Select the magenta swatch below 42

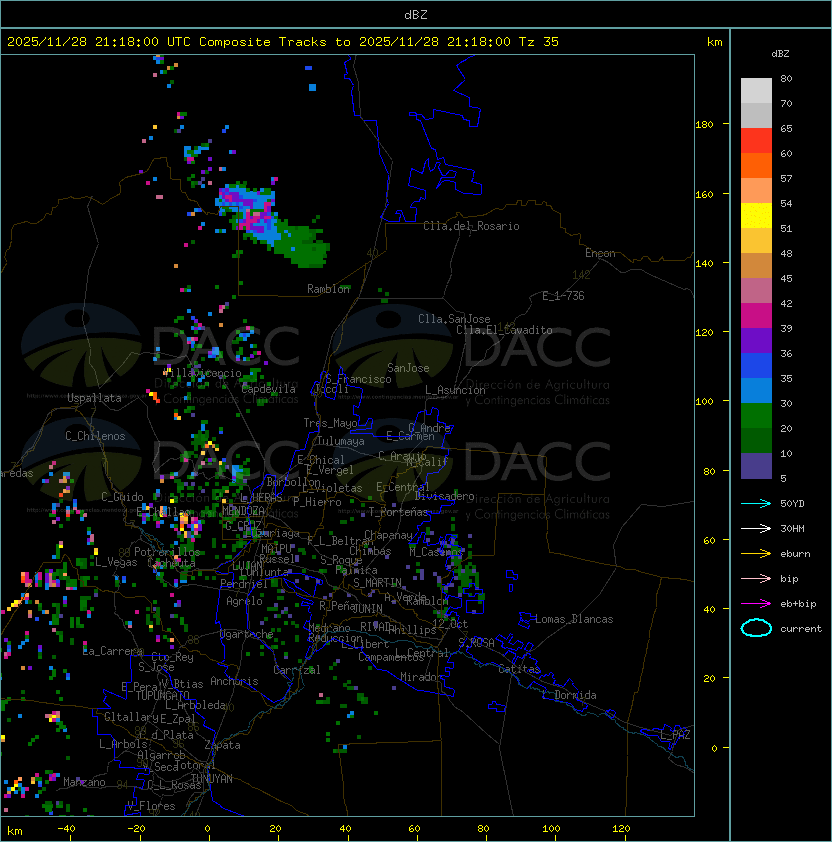[756, 315]
